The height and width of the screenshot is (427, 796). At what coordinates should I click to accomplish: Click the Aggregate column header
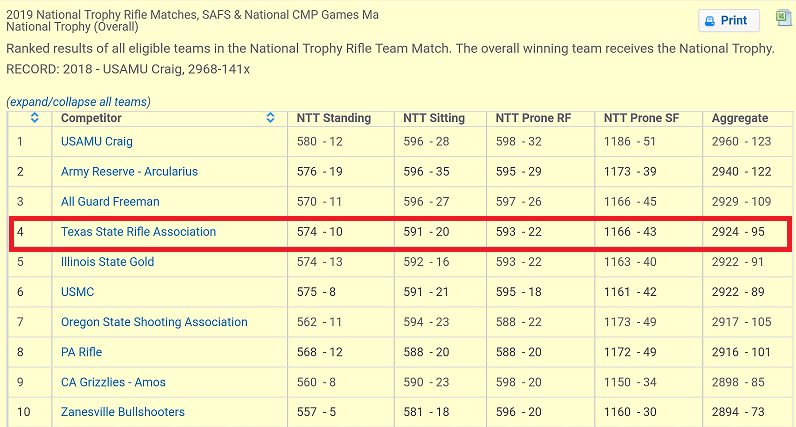pos(740,118)
